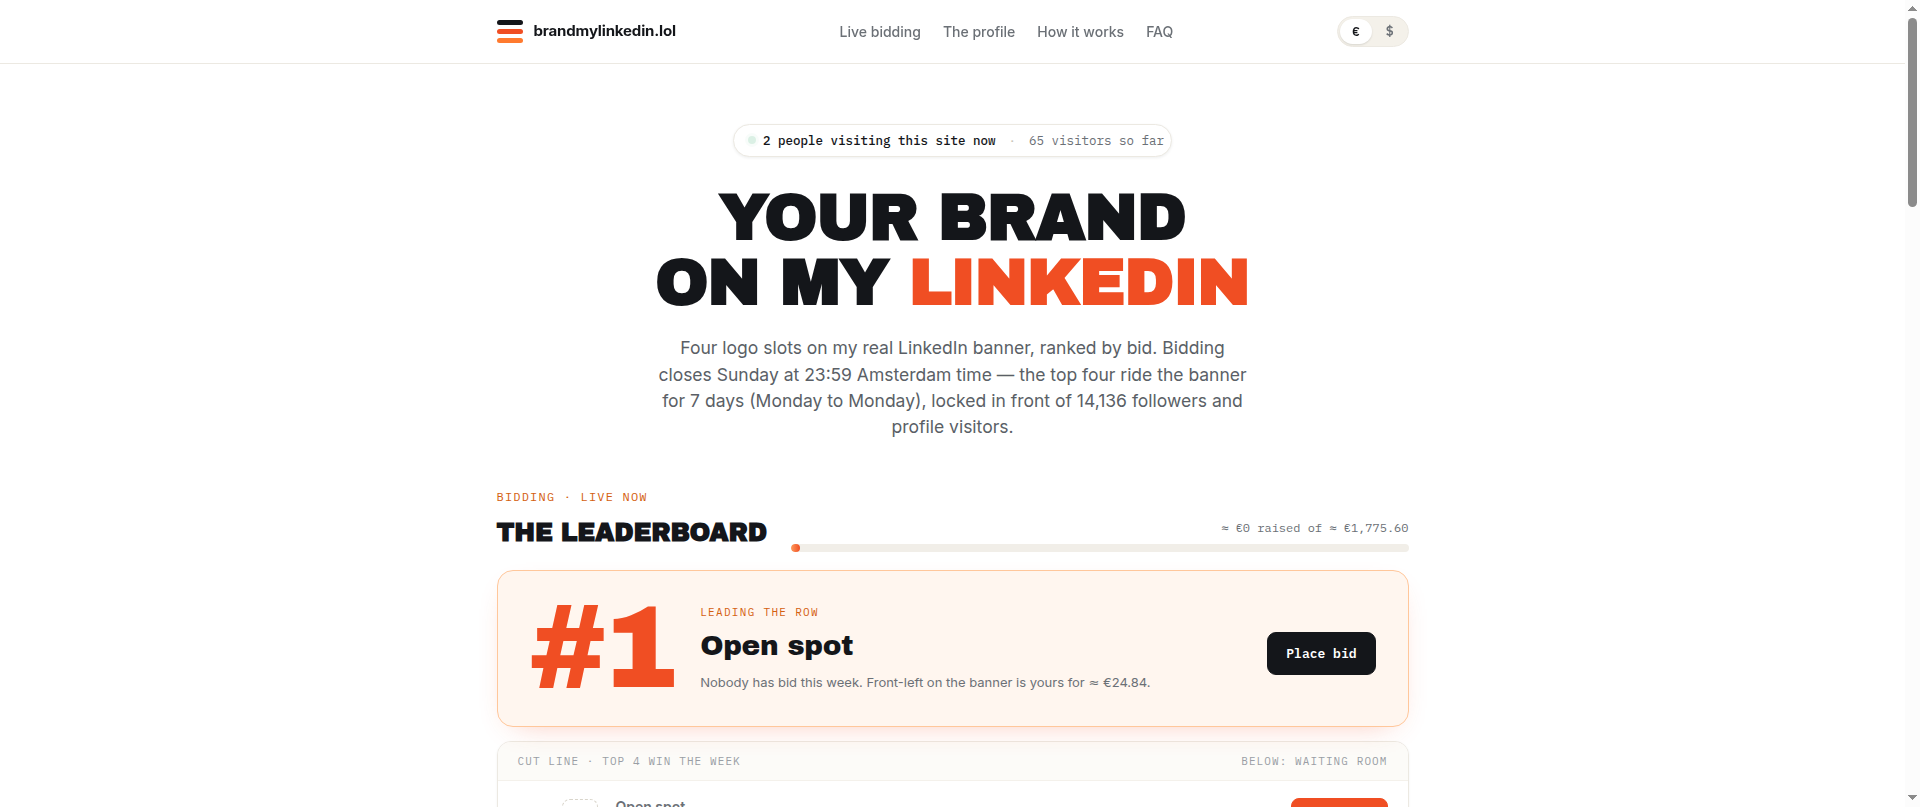Viewport: 1920px width, 807px height.
Task: Switch currency toggle to euro
Action: point(1356,31)
